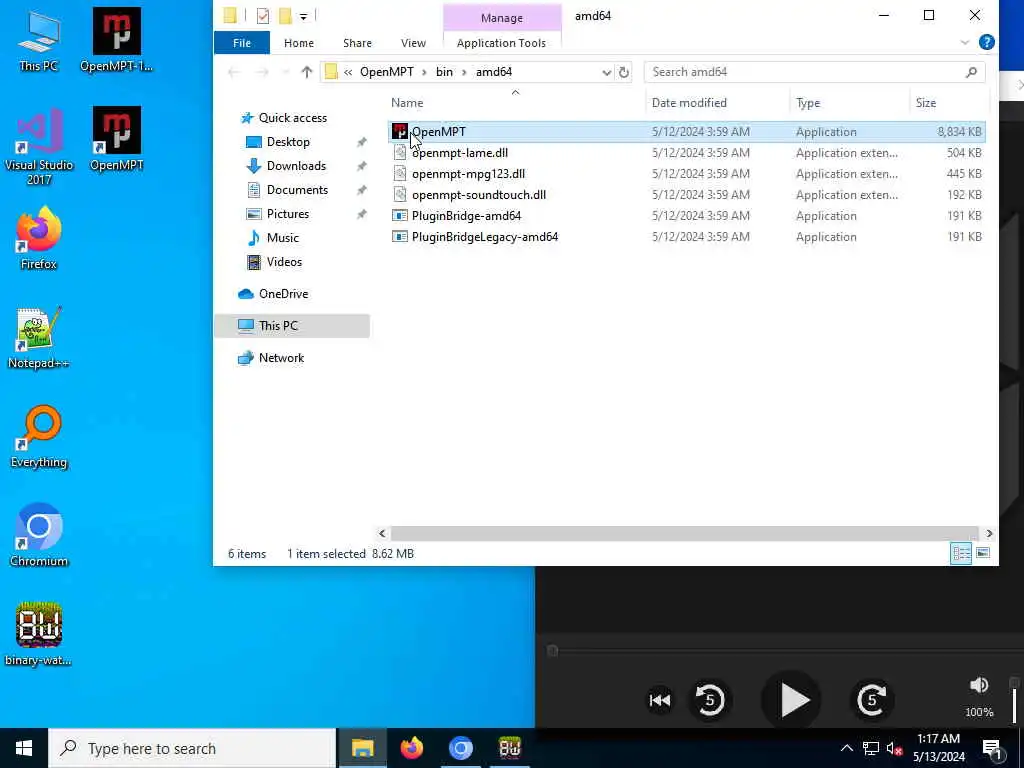
Task: Click the This PC desktop icon
Action: [x=39, y=40]
